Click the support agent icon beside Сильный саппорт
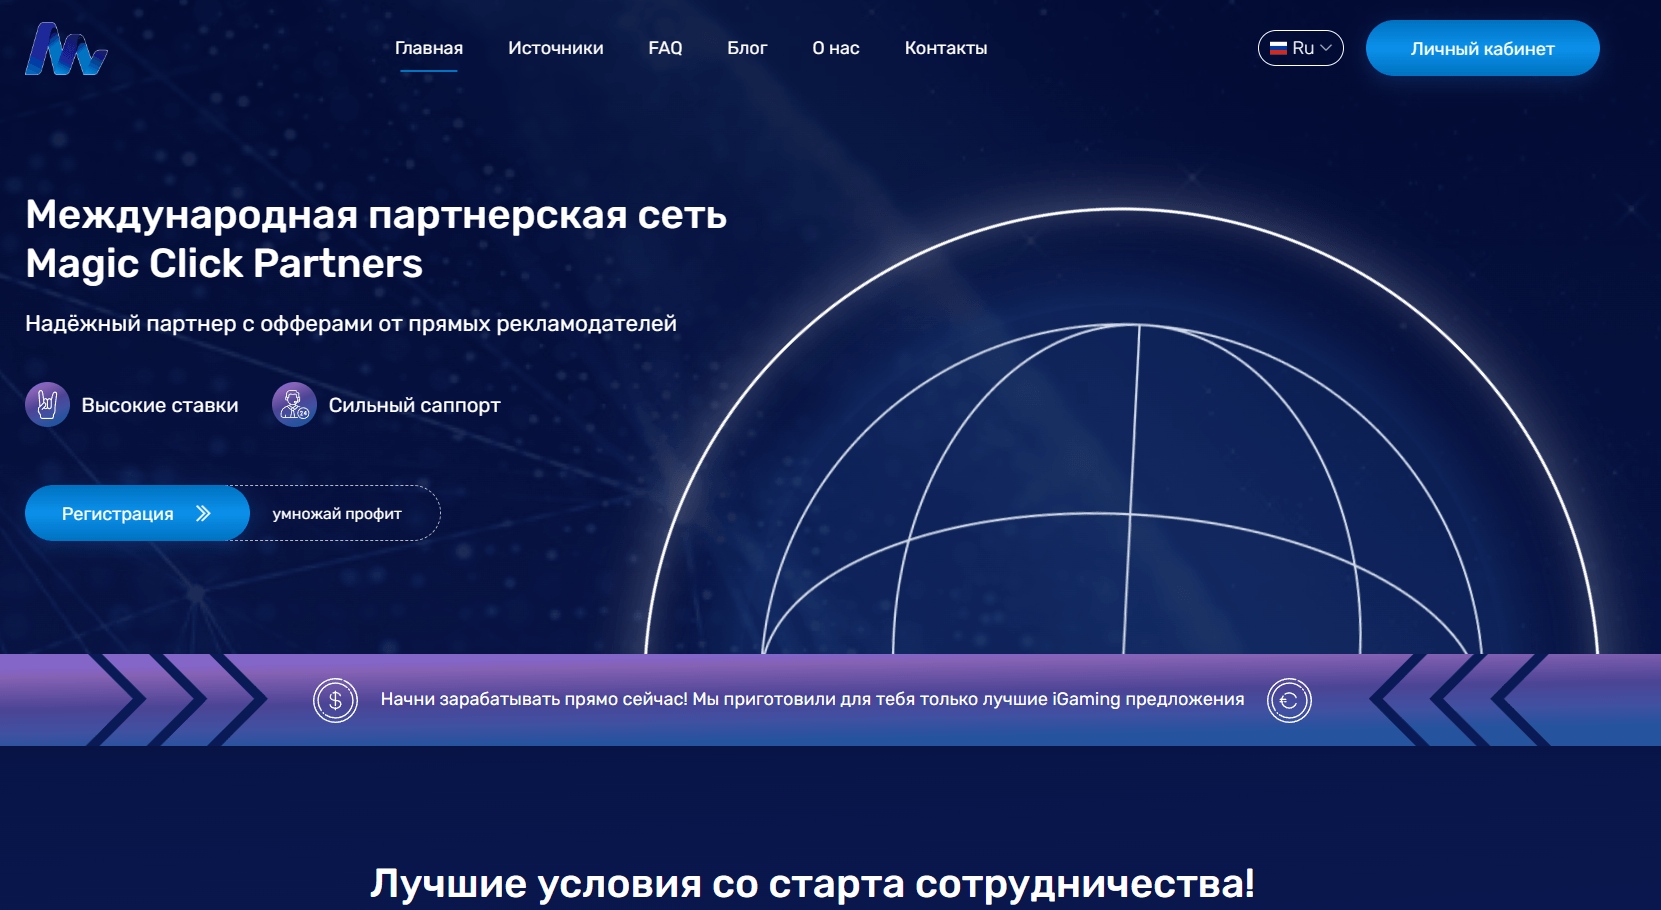 (294, 405)
